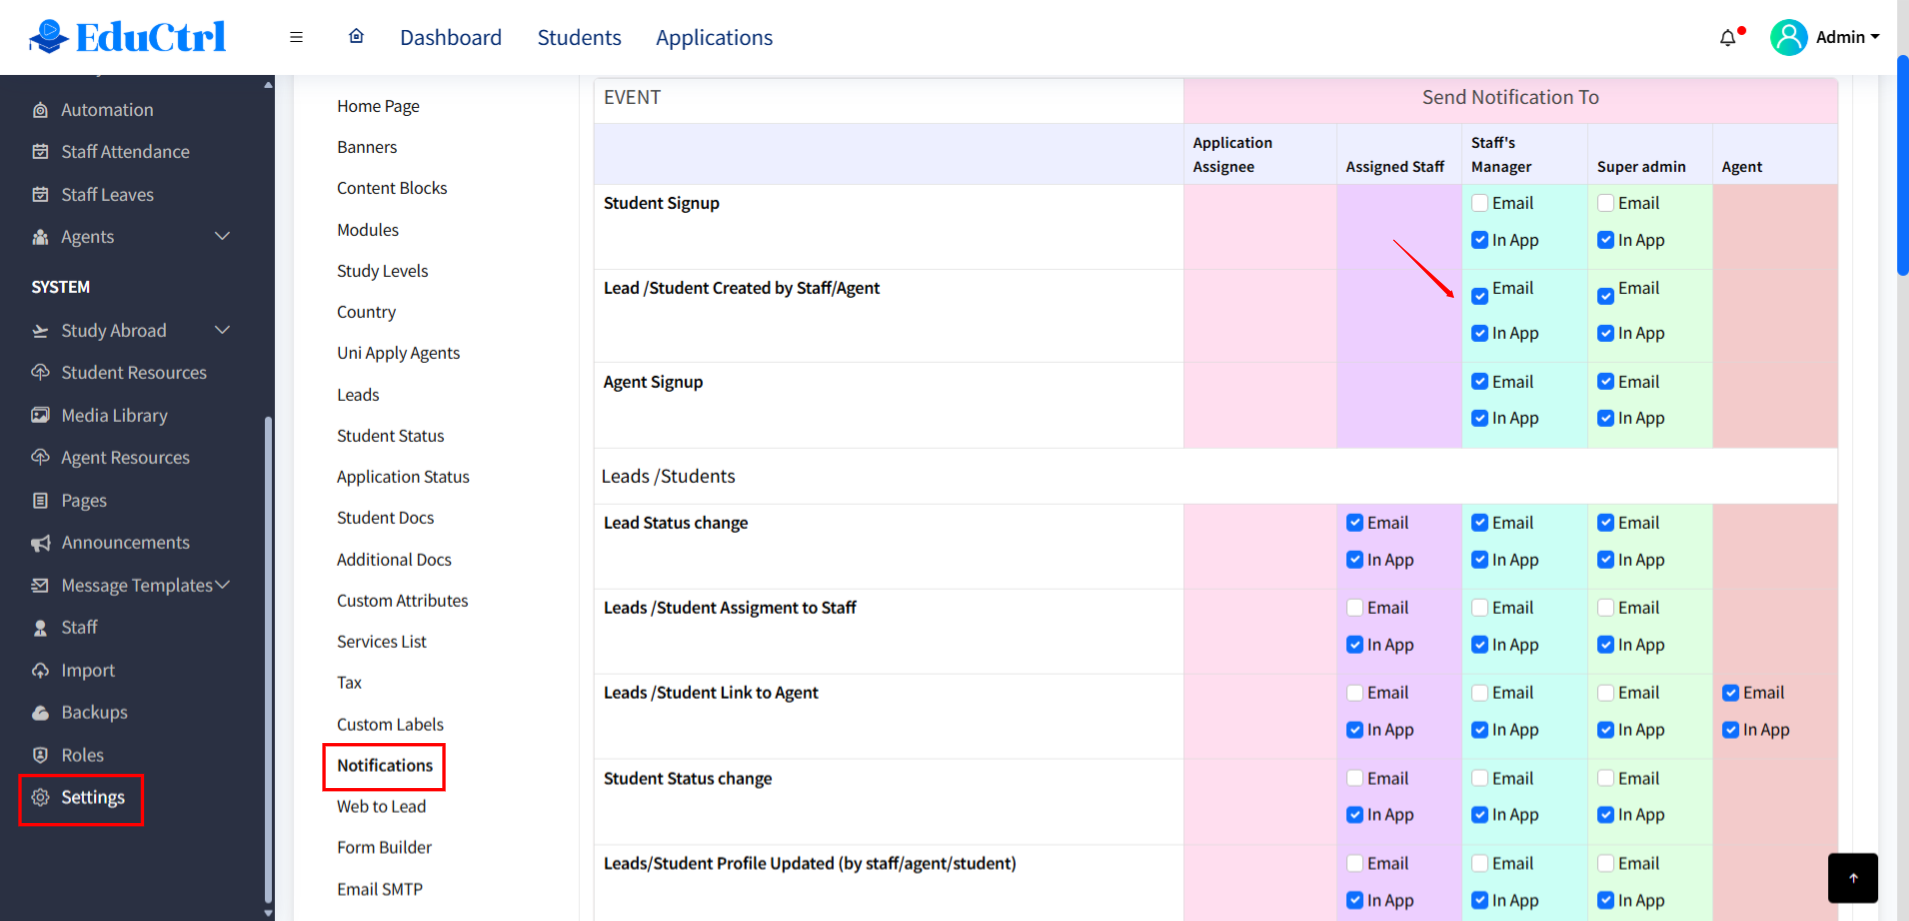The height and width of the screenshot is (921, 1909).
Task: Expand the Study Abroad sidebar menu
Action: pyautogui.click(x=222, y=330)
